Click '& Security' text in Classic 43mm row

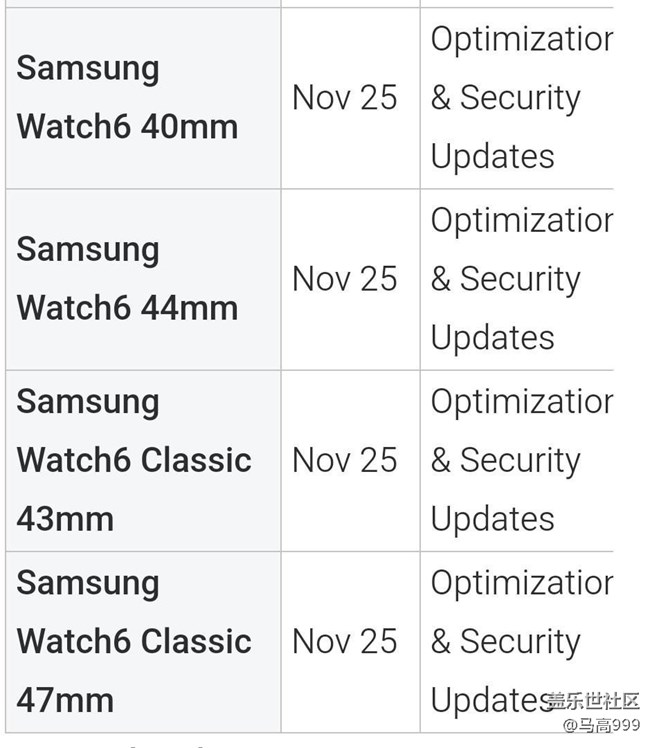505,460
